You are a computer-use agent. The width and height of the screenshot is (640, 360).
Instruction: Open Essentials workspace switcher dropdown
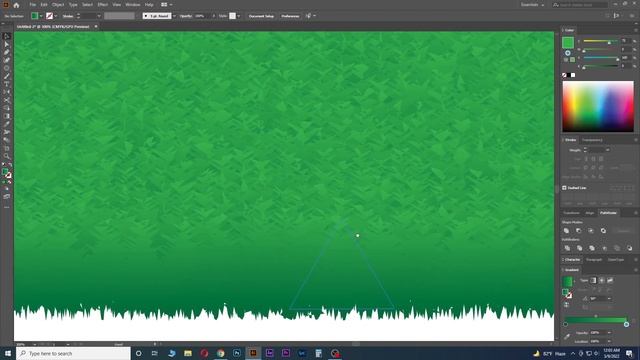click(x=532, y=5)
